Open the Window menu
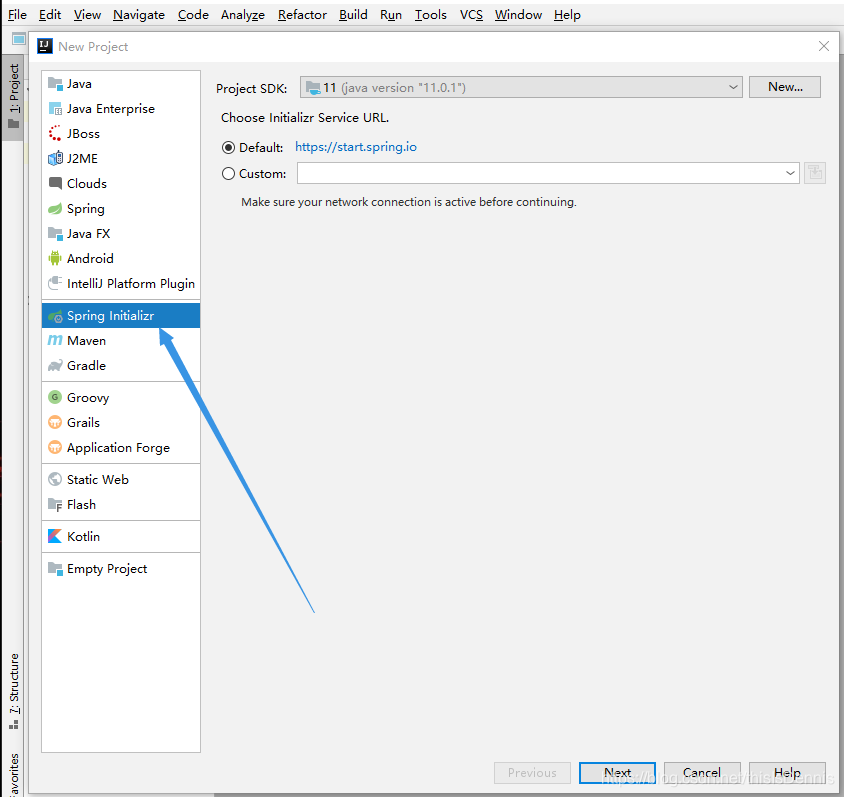Viewport: 844px width, 797px height. click(518, 15)
